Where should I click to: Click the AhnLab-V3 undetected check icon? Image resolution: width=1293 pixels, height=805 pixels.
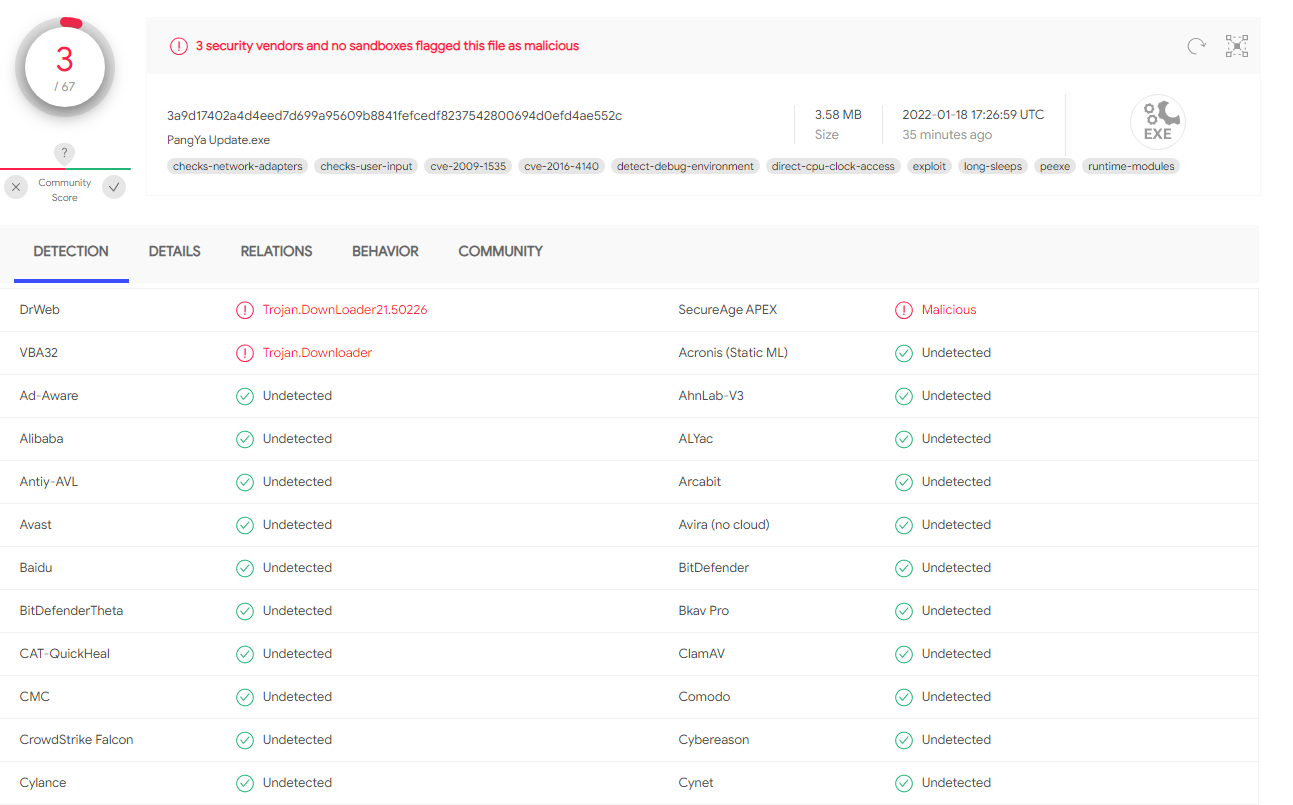click(x=904, y=396)
